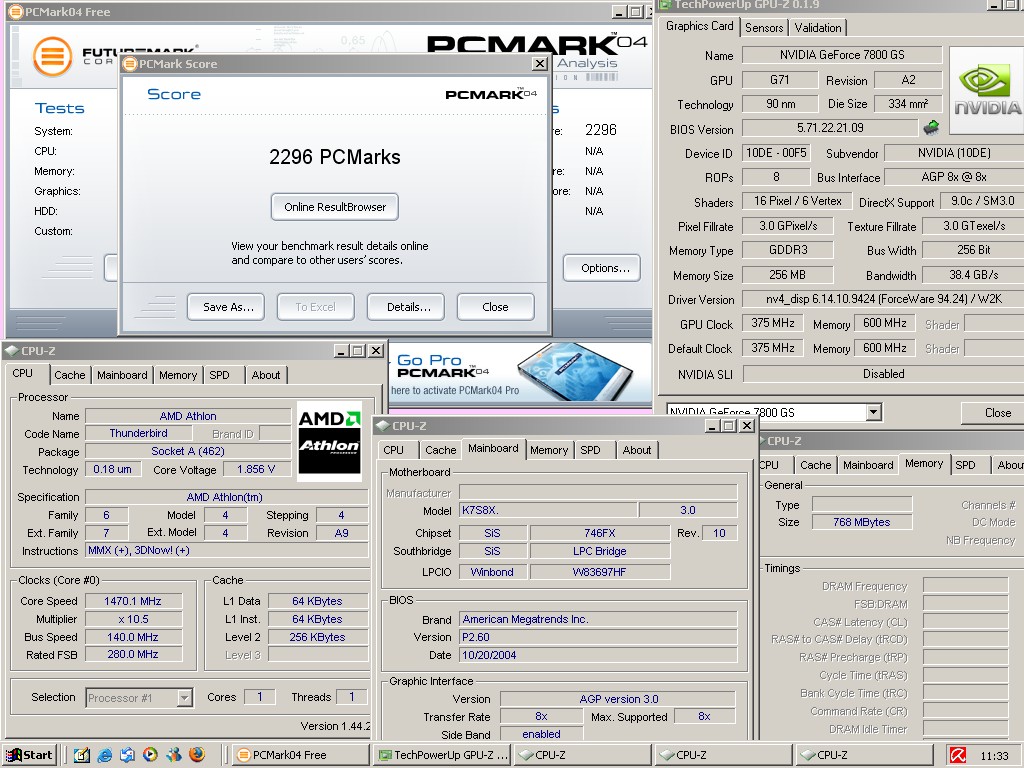Click the first quick launch notepad icon
This screenshot has height=768, width=1024.
(82, 755)
